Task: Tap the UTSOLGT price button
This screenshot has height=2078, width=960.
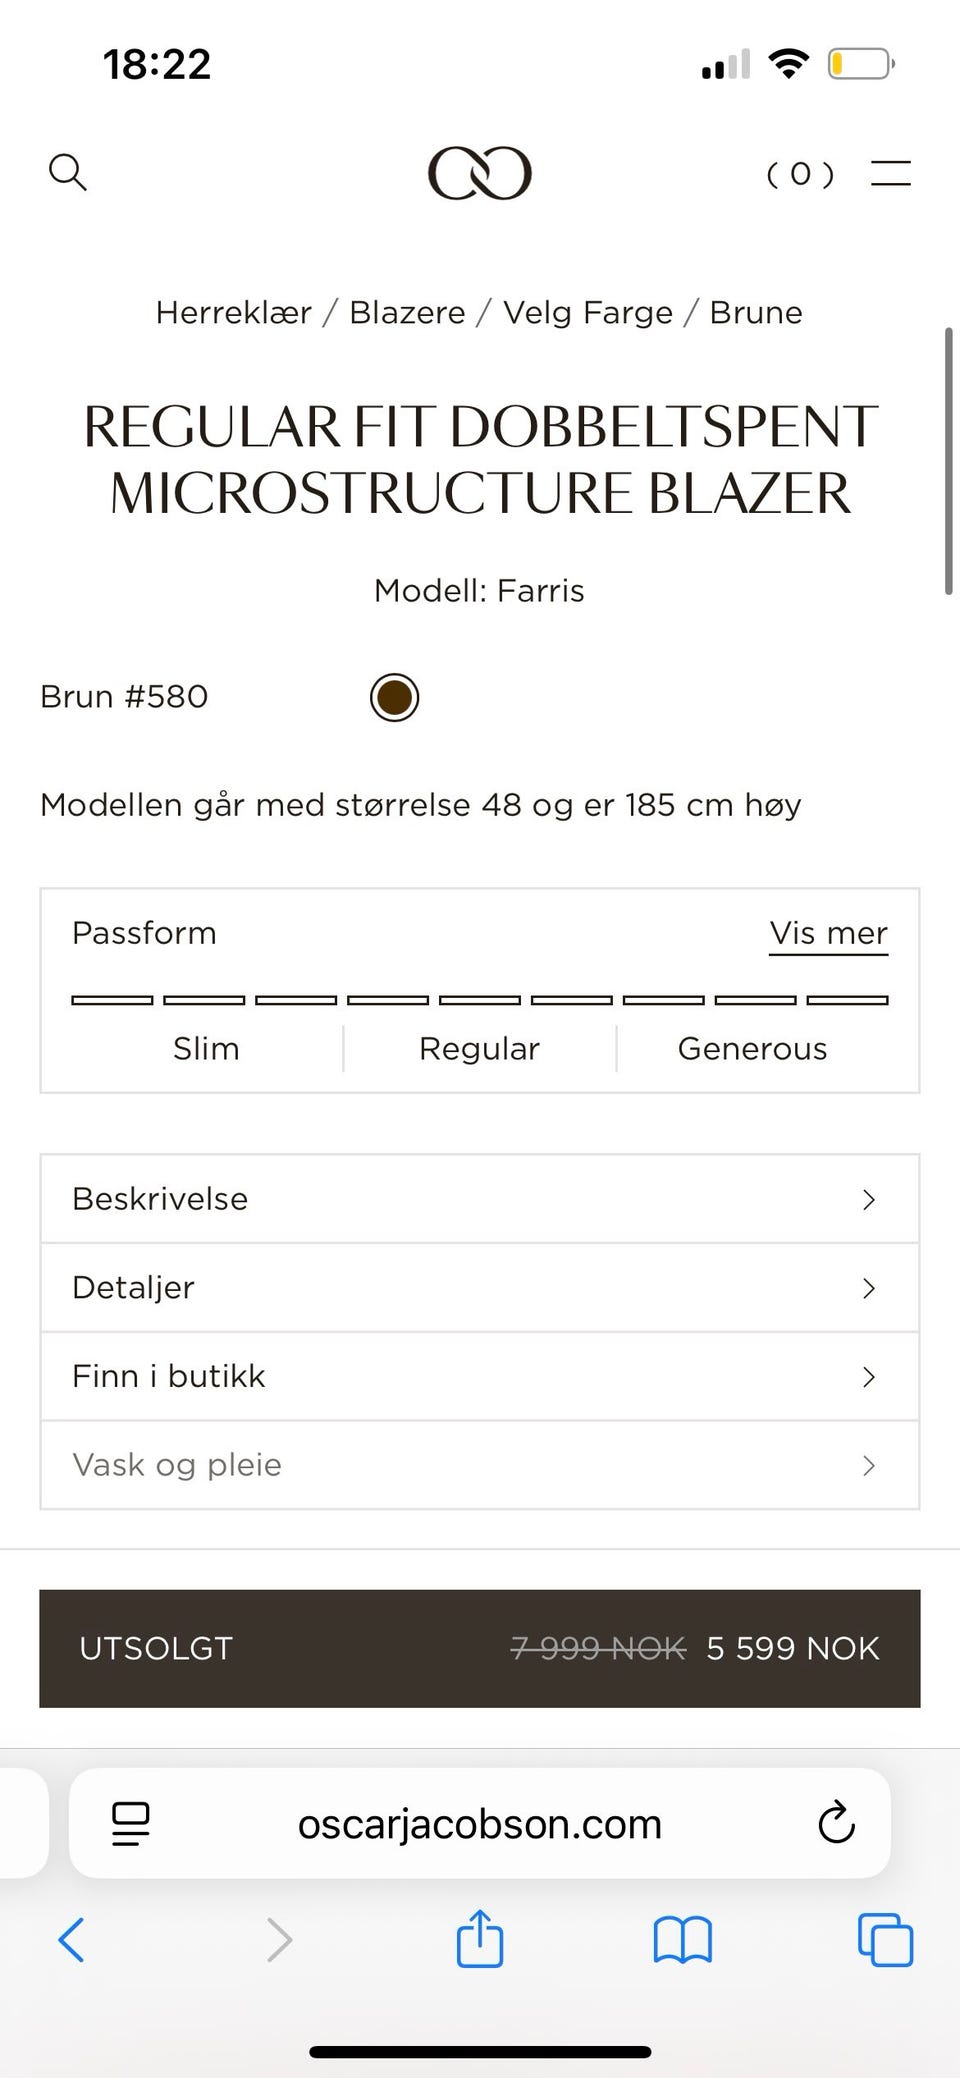Action: pyautogui.click(x=480, y=1648)
